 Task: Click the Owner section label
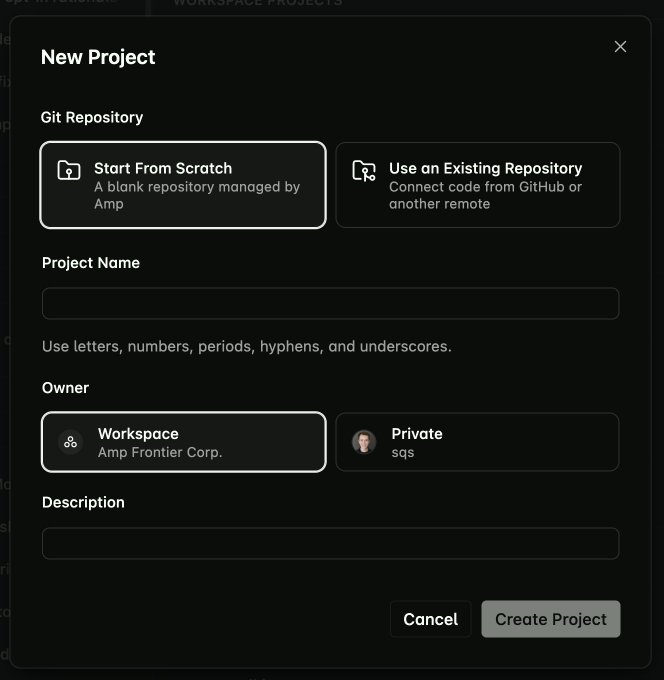pyautogui.click(x=65, y=388)
